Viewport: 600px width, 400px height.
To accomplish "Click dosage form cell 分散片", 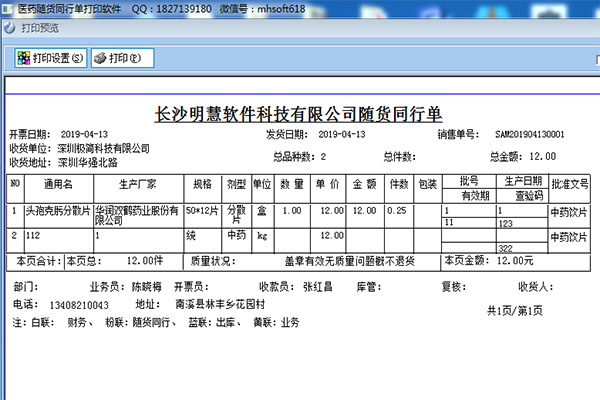I will point(236,215).
